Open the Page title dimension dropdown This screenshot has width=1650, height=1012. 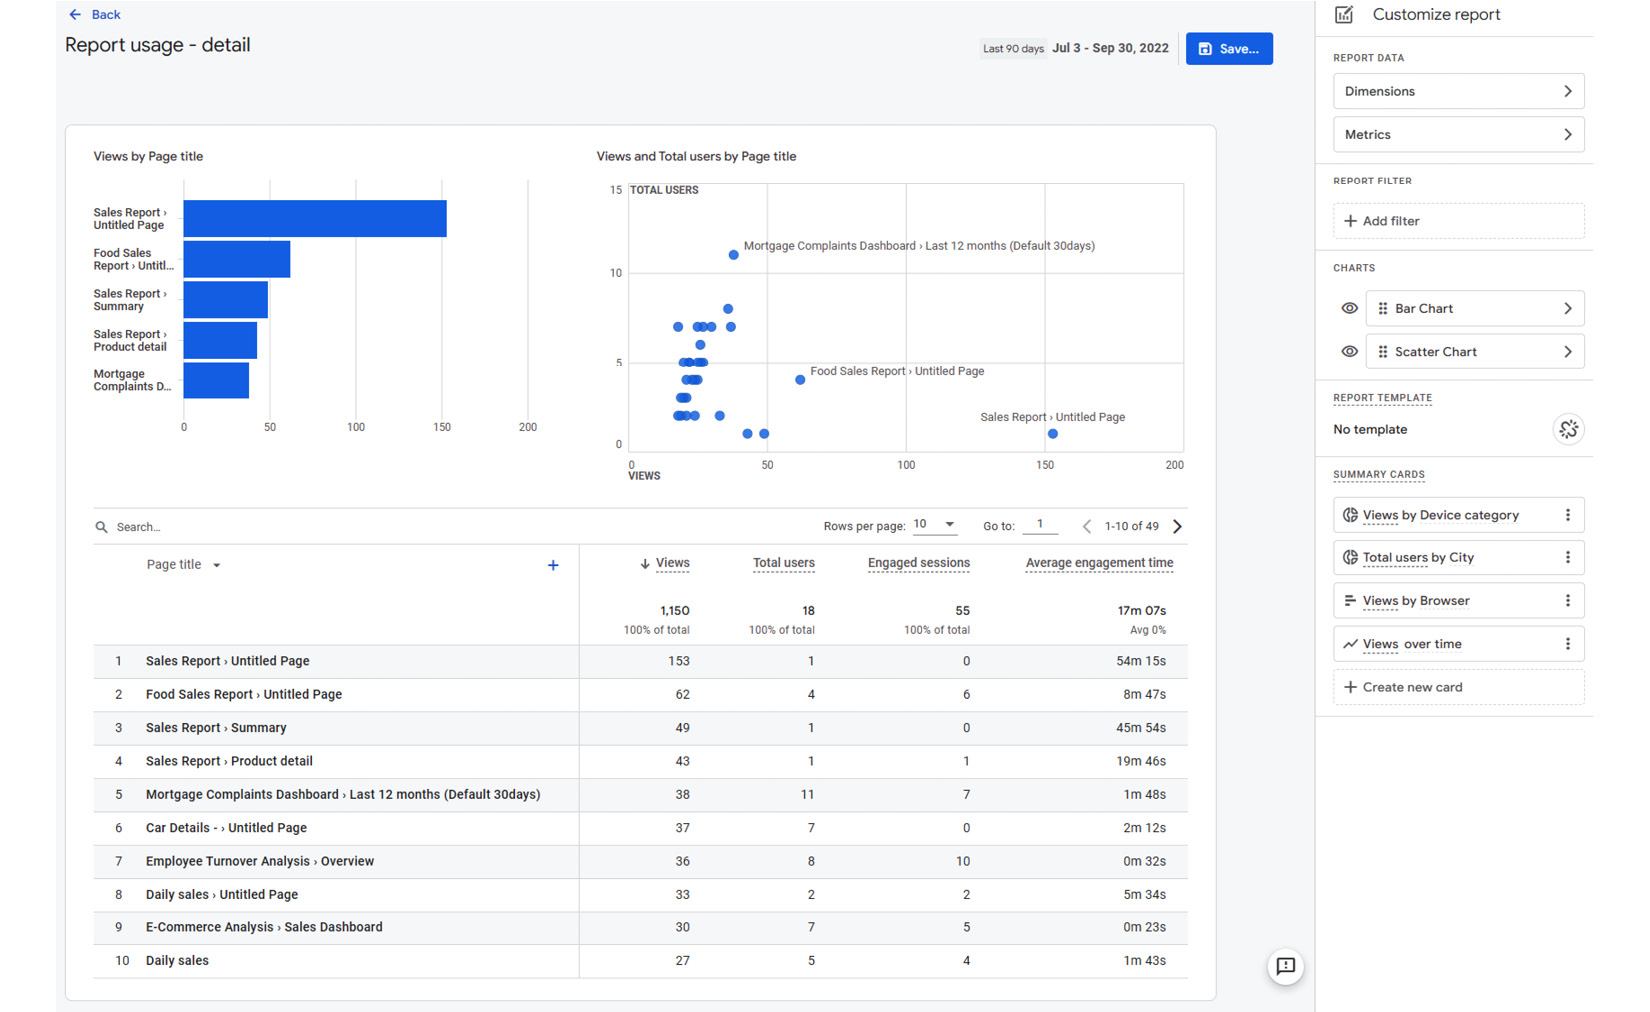[184, 565]
